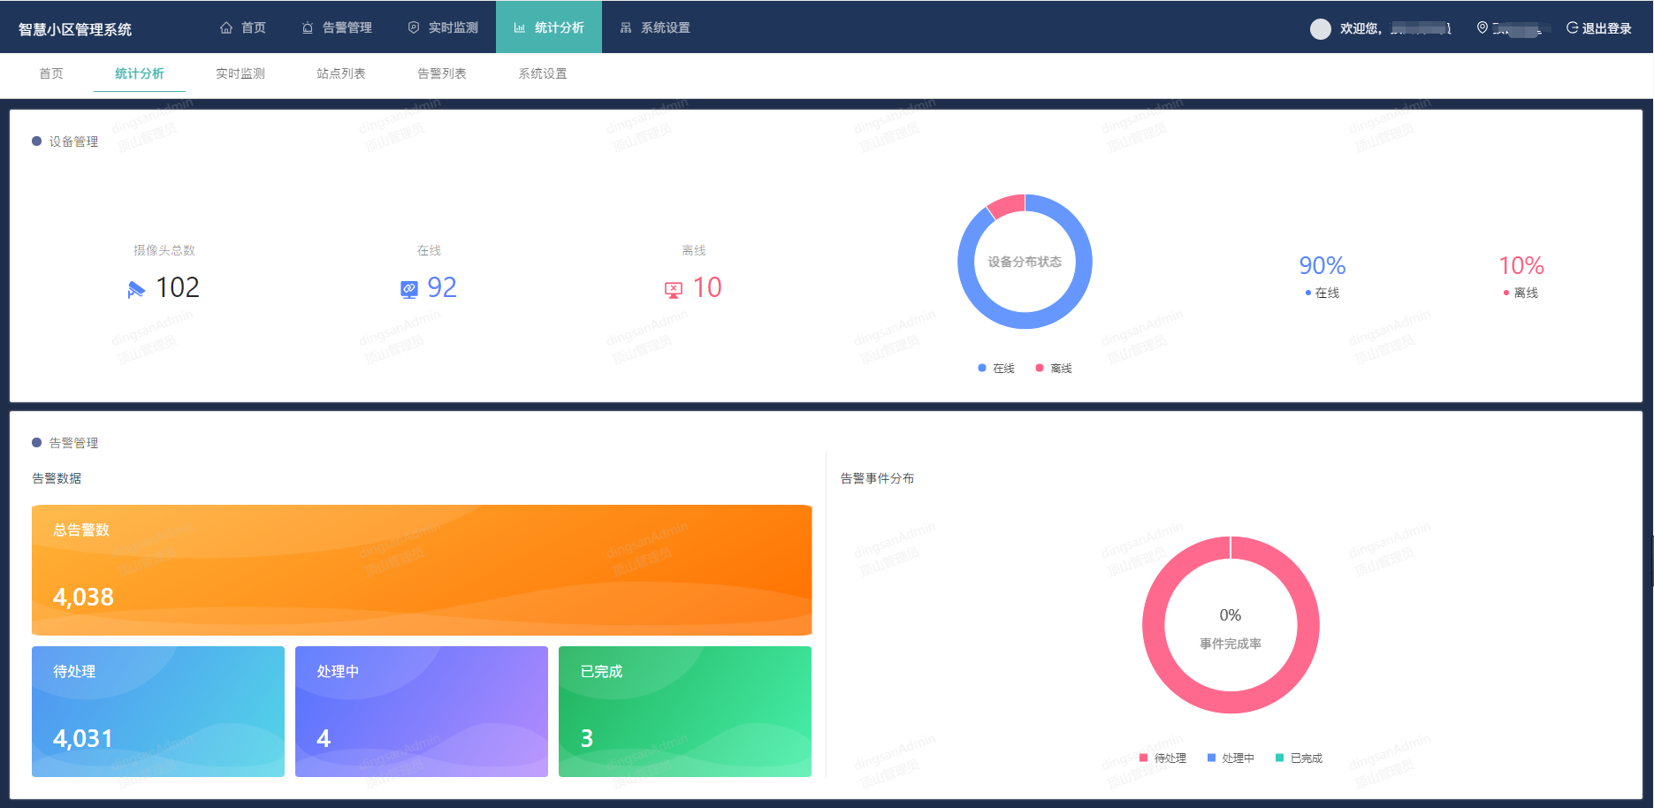Image resolution: width=1654 pixels, height=808 pixels.
Task: Click the real-time monitoring shield icon
Action: pyautogui.click(x=414, y=28)
